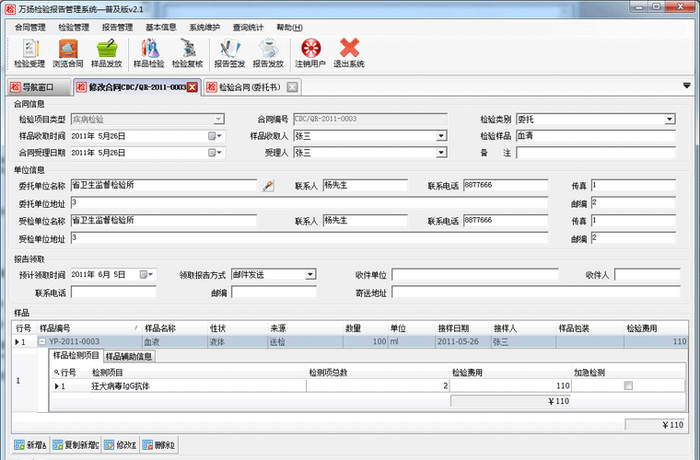This screenshot has height=460, width=700.
Task: Open the 检验项目类型 dropdown
Action: (x=218, y=119)
